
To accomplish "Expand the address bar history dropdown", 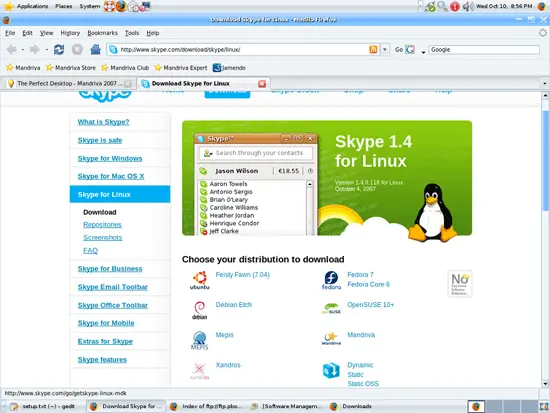I will coord(385,49).
